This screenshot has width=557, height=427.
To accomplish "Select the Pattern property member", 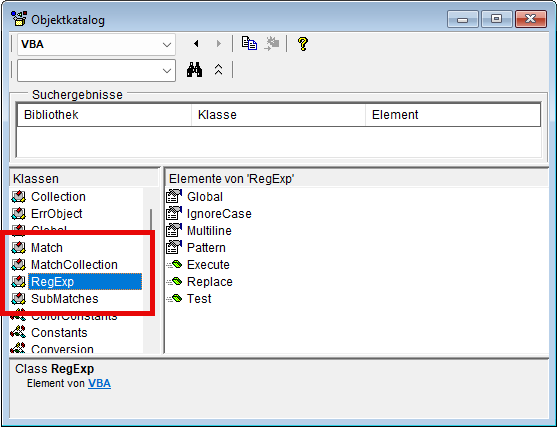I will (206, 248).
